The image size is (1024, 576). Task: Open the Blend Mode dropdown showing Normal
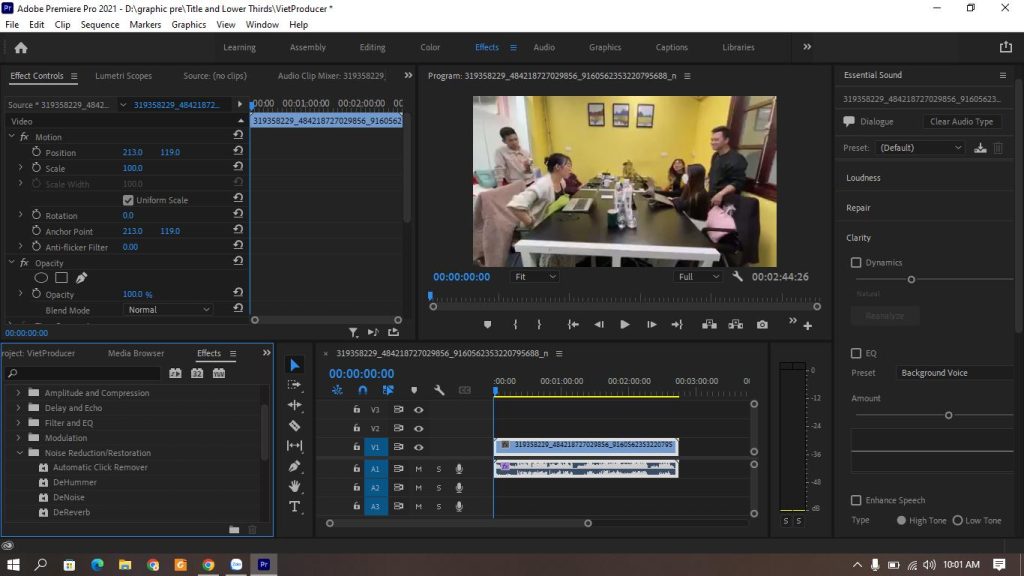(167, 310)
